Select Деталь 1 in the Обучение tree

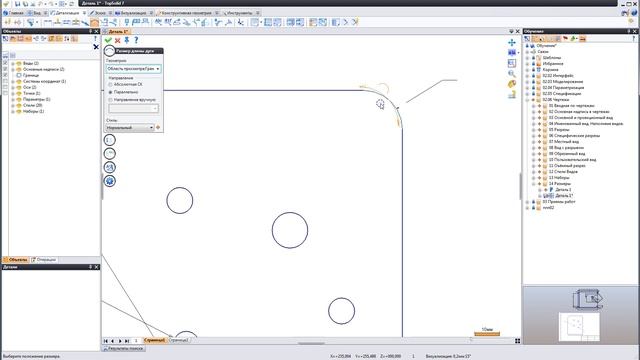coord(563,190)
